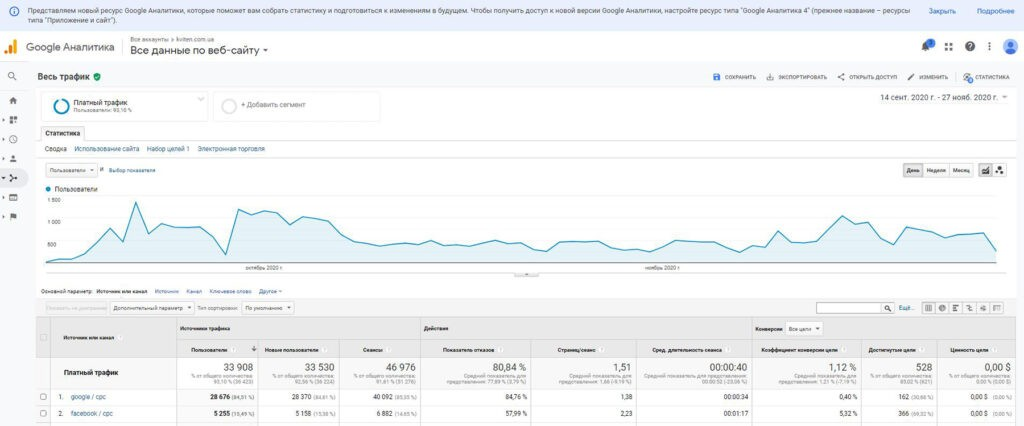
Task: Open the Help question mark icon
Action: 970,46
